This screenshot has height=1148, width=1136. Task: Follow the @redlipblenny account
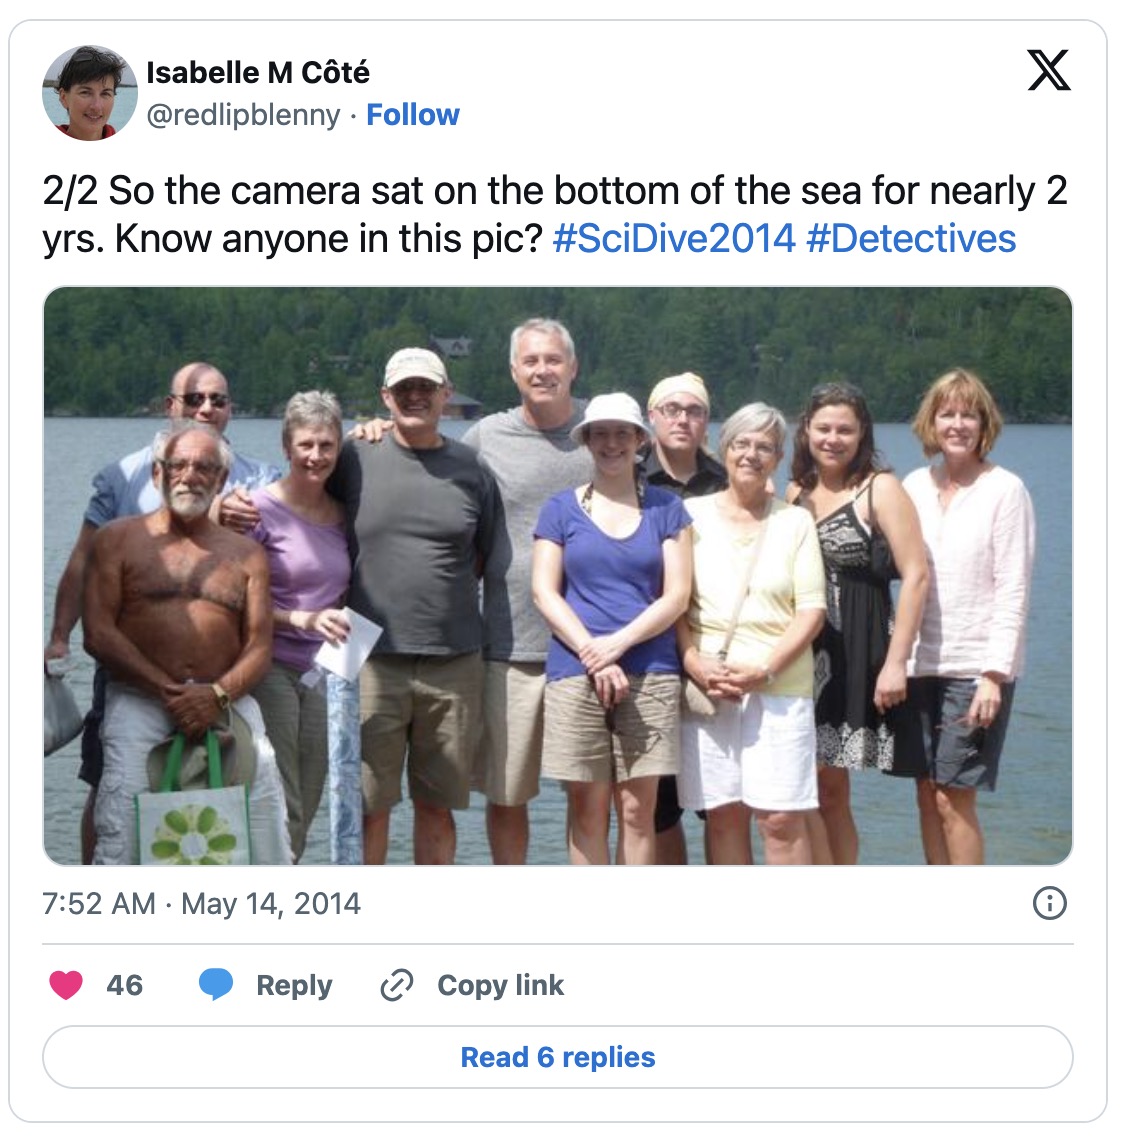pos(413,115)
